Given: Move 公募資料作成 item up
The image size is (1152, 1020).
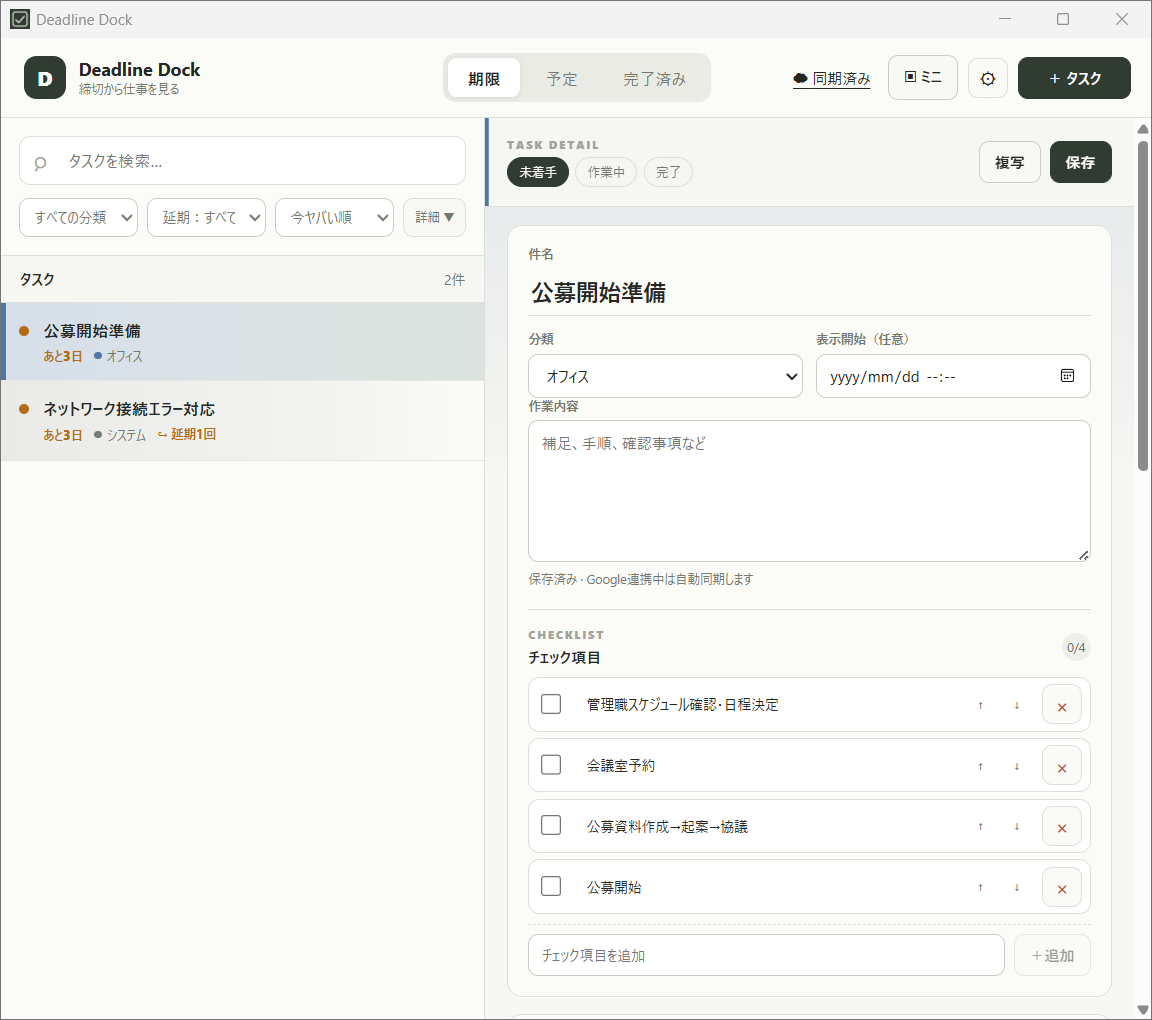Looking at the screenshot, I should 980,827.
